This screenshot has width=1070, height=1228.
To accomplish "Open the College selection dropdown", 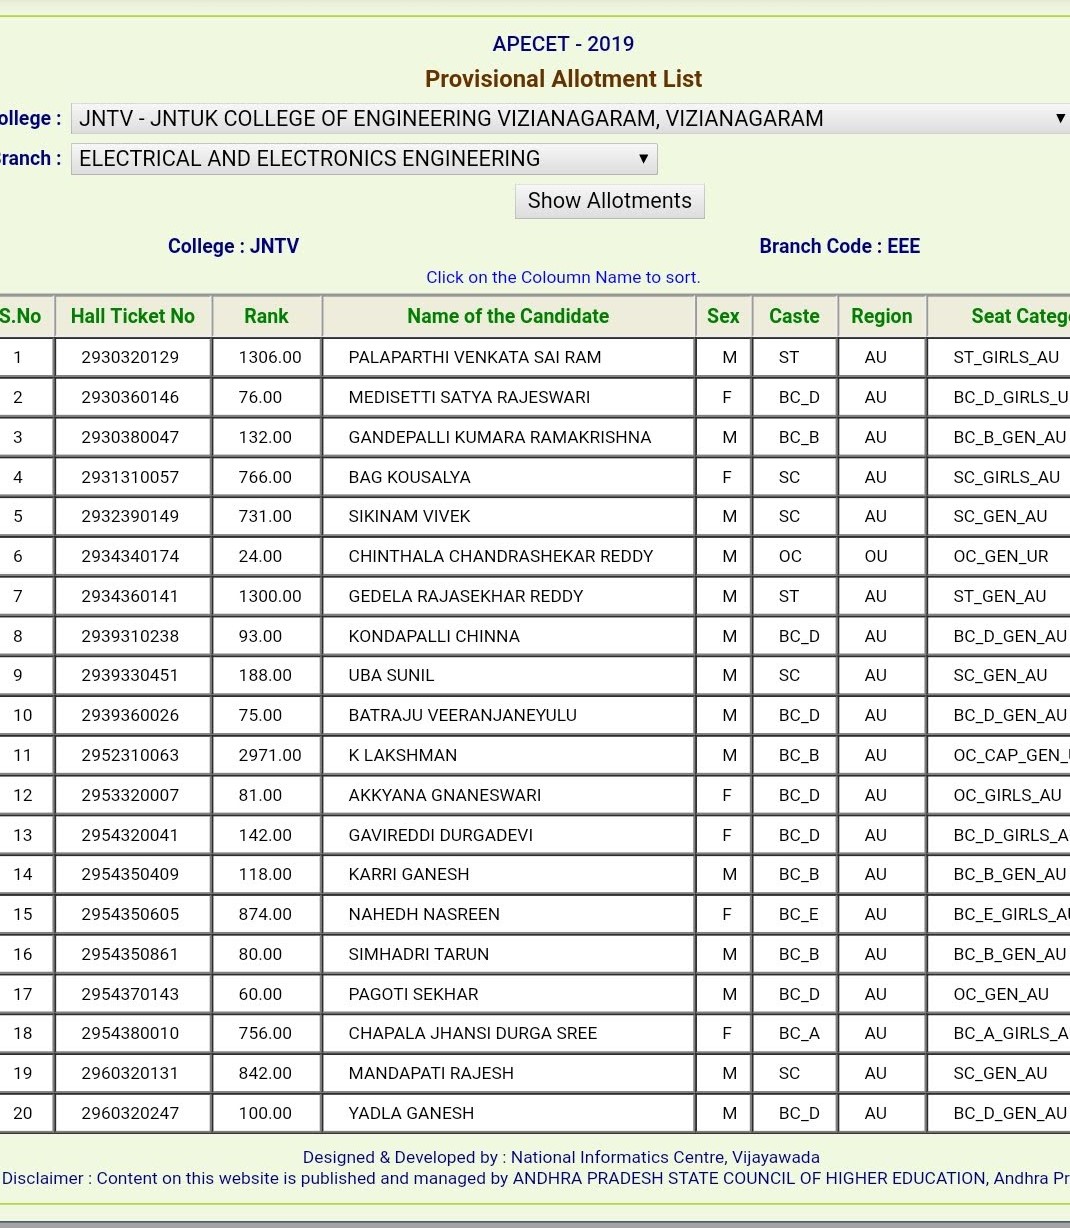I will (x=570, y=118).
